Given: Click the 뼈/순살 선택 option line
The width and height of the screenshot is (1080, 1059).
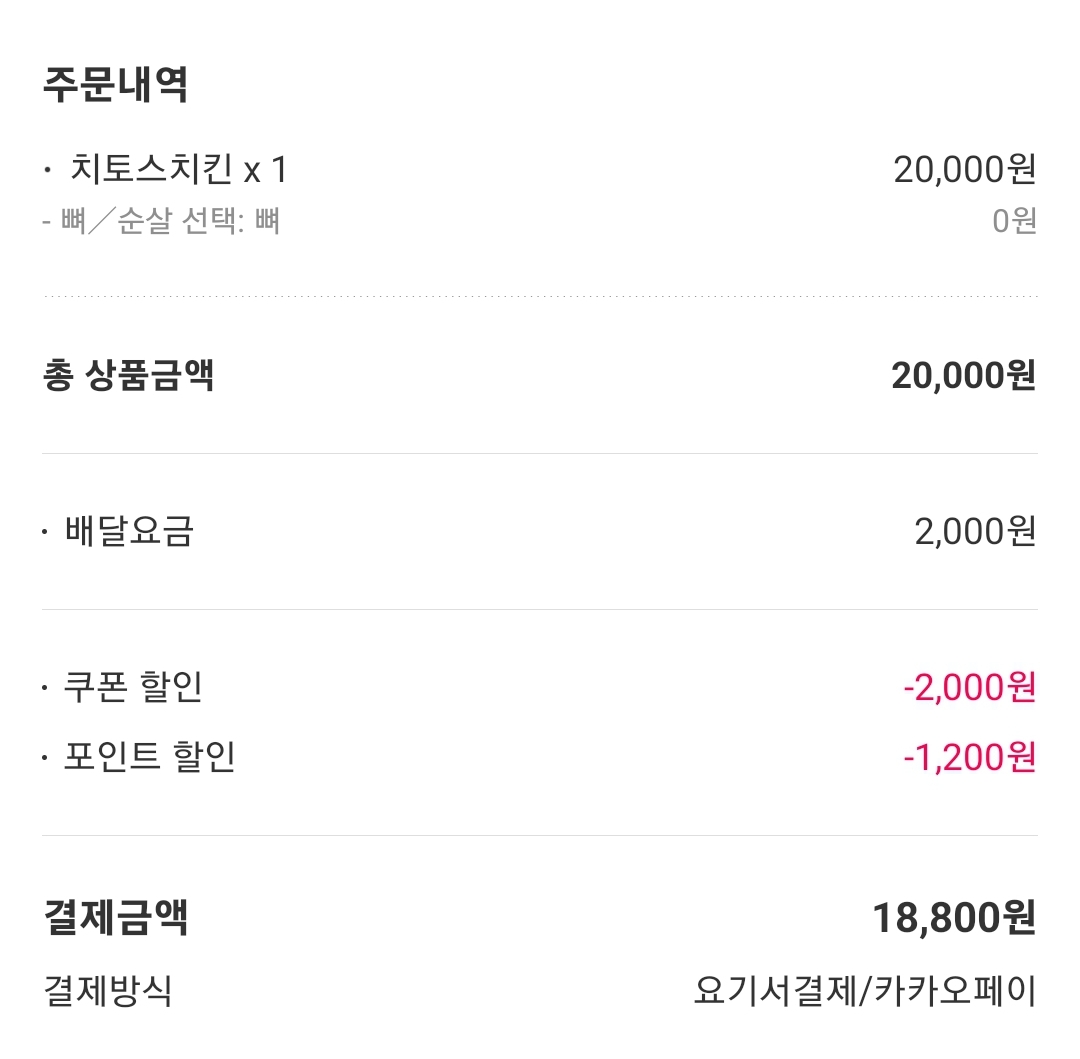Looking at the screenshot, I should click(x=161, y=220).
